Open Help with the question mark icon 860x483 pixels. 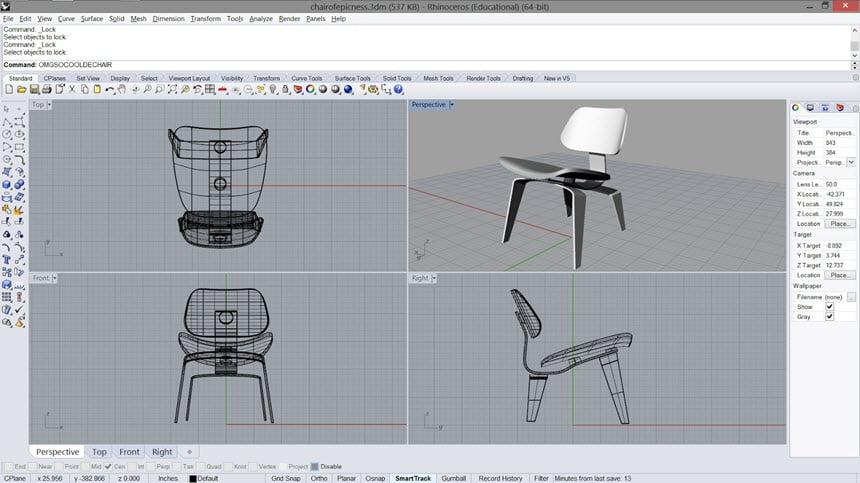[x=399, y=89]
